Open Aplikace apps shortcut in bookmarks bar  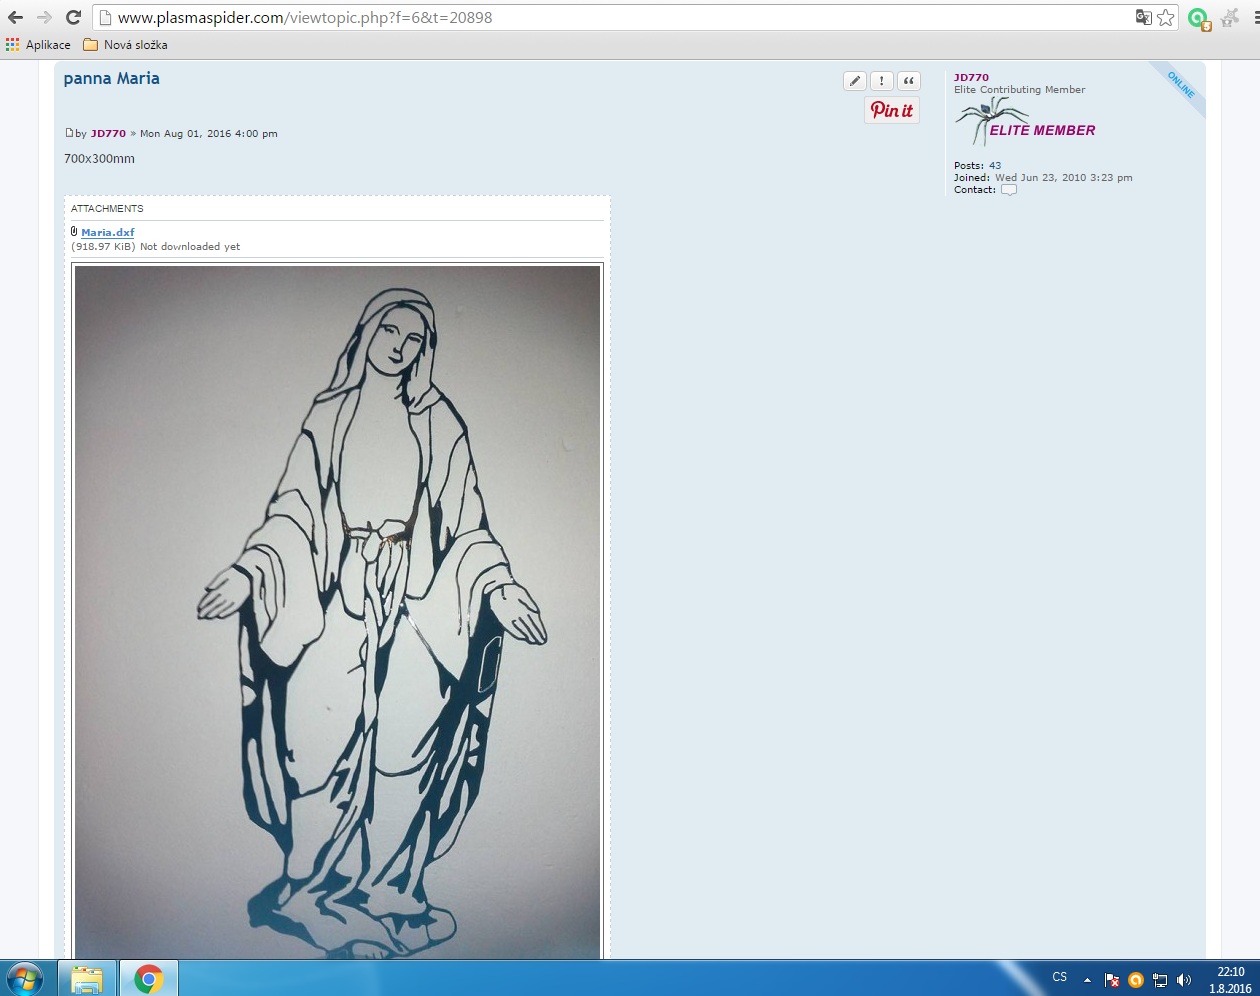click(38, 45)
